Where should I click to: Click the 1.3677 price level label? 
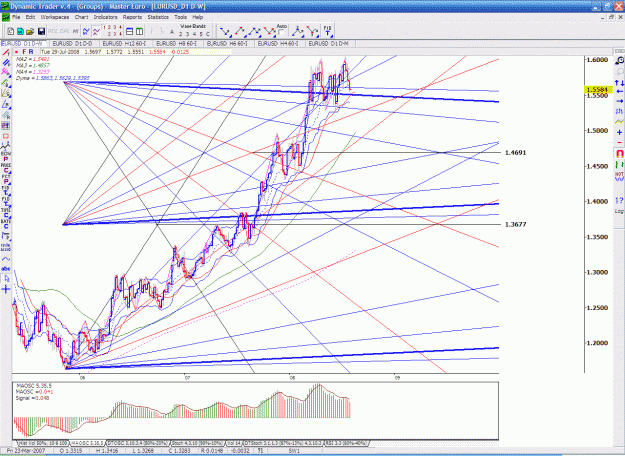[x=515, y=224]
